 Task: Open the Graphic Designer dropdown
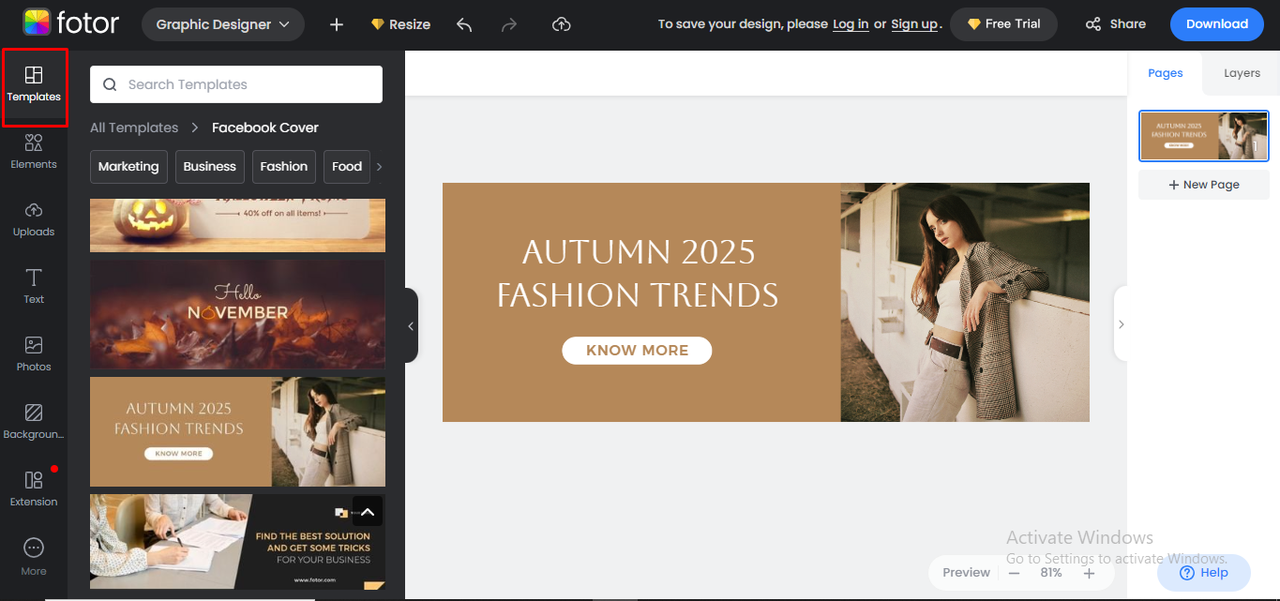pyautogui.click(x=223, y=24)
